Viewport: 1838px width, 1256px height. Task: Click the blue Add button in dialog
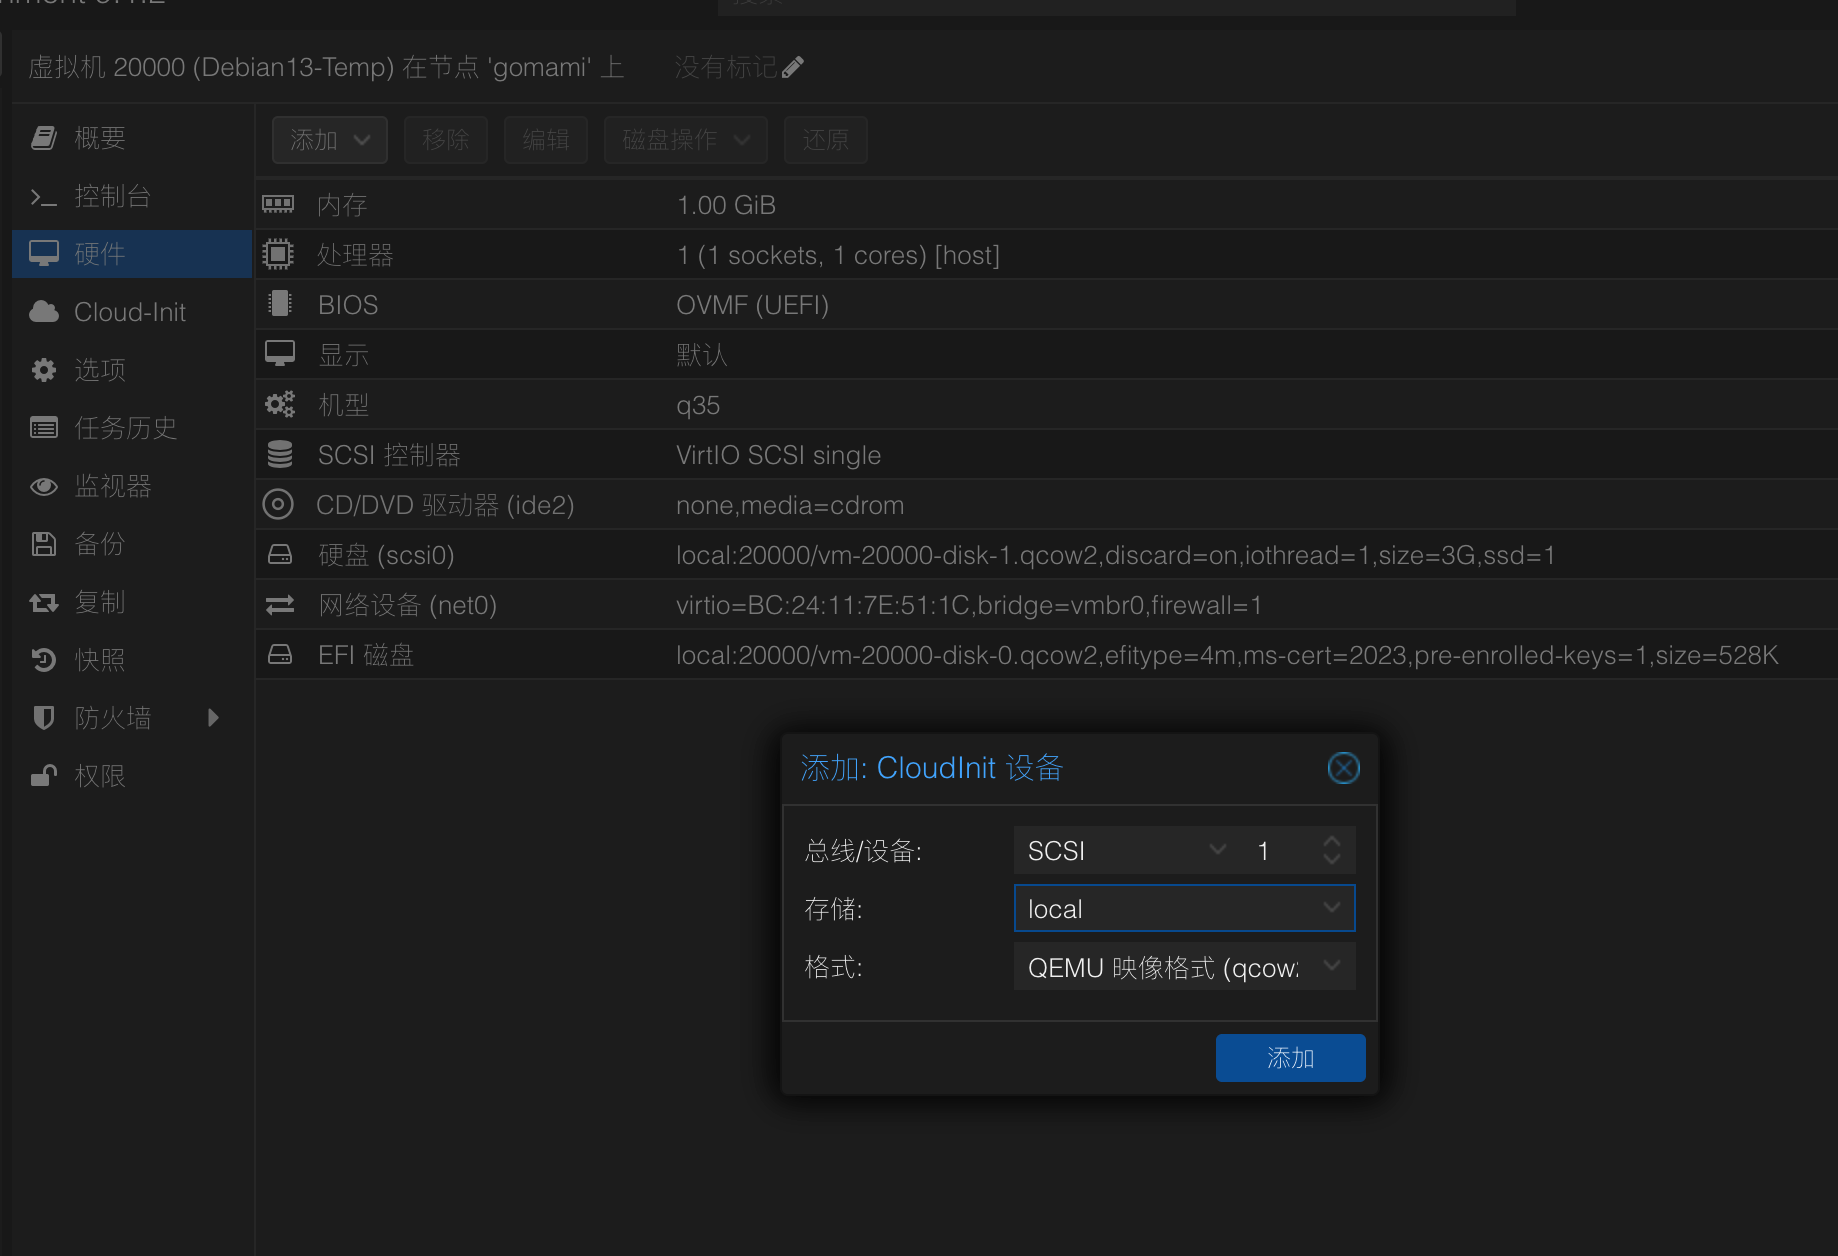[1290, 1058]
